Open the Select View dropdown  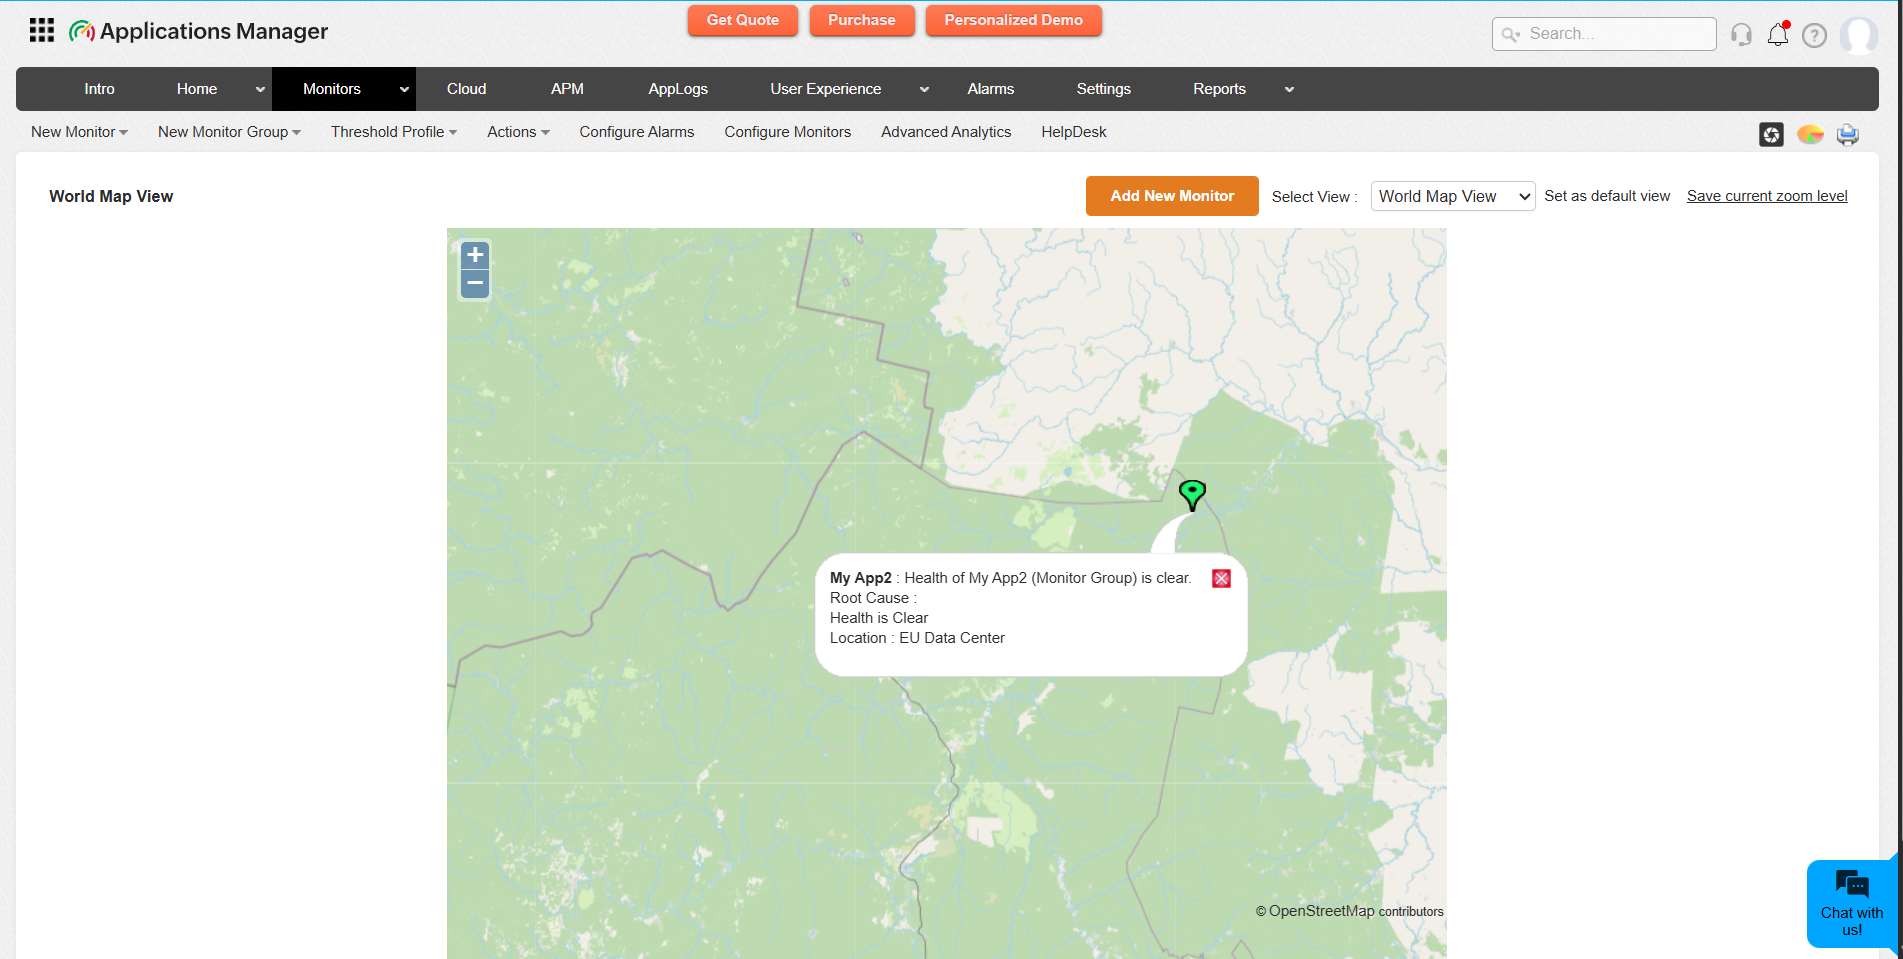click(x=1452, y=196)
